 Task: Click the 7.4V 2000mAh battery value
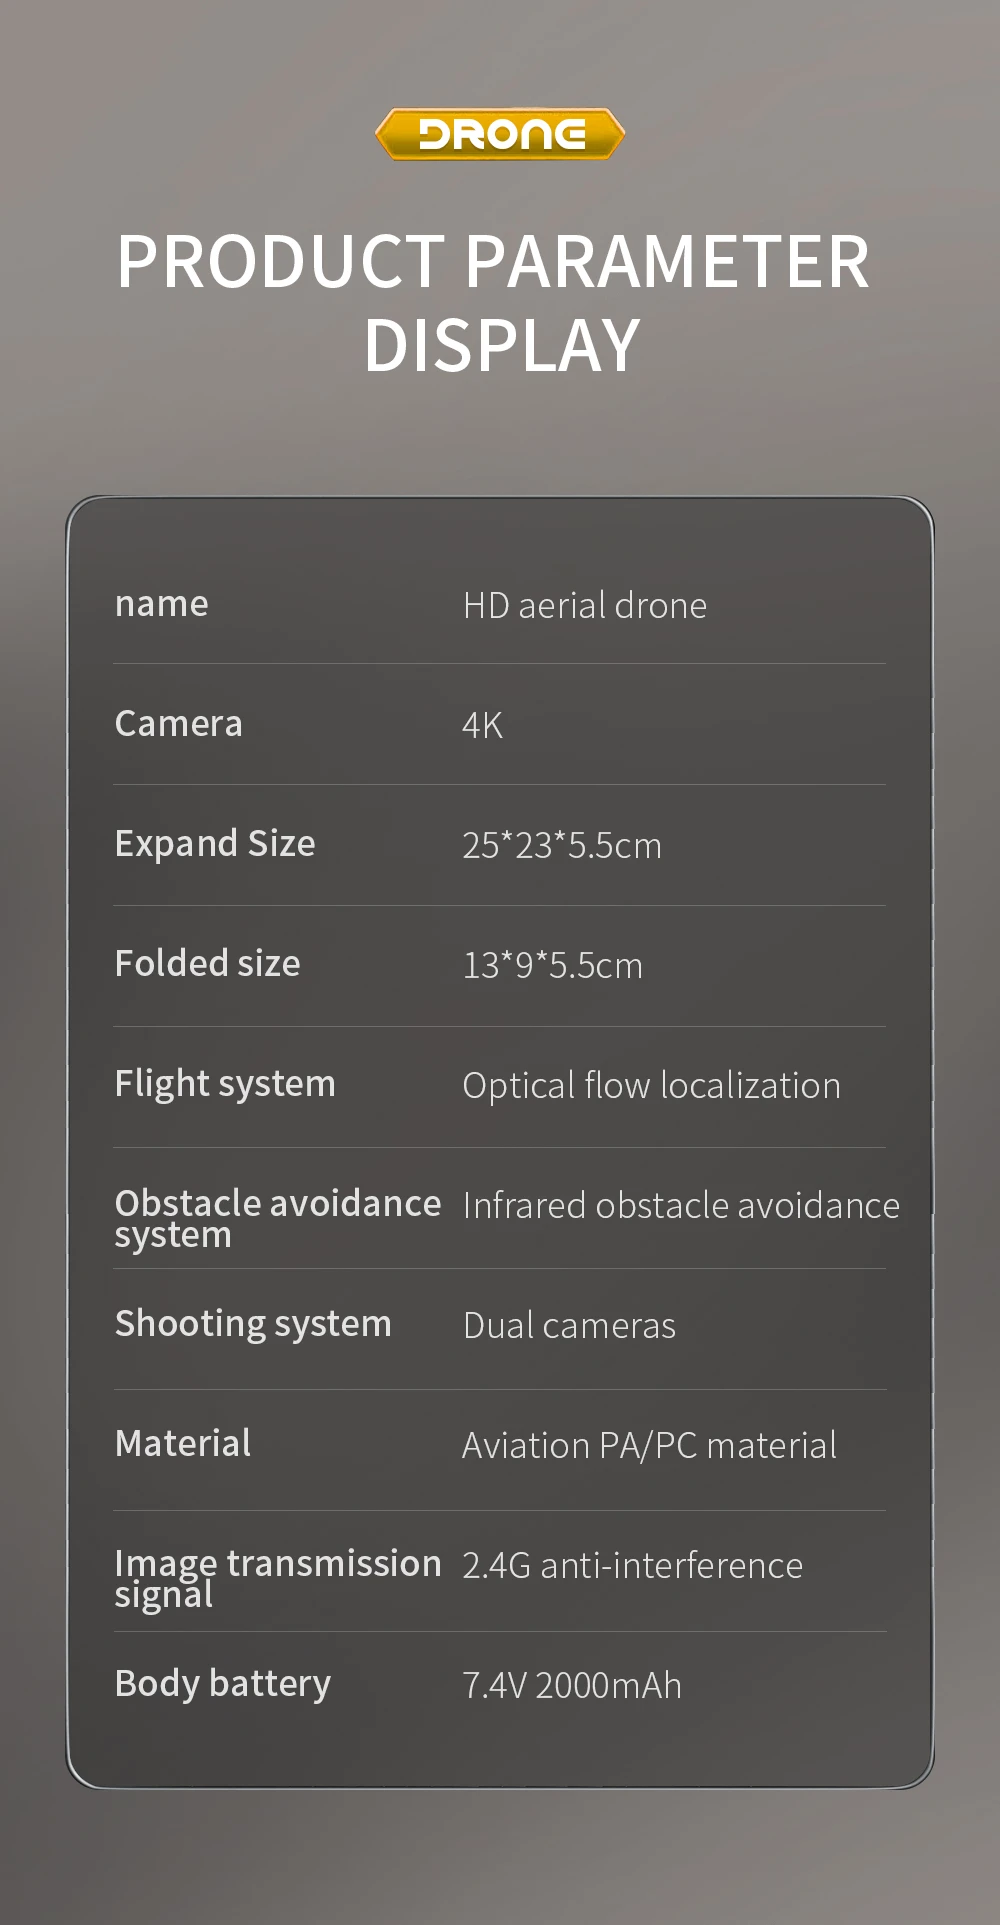571,1686
